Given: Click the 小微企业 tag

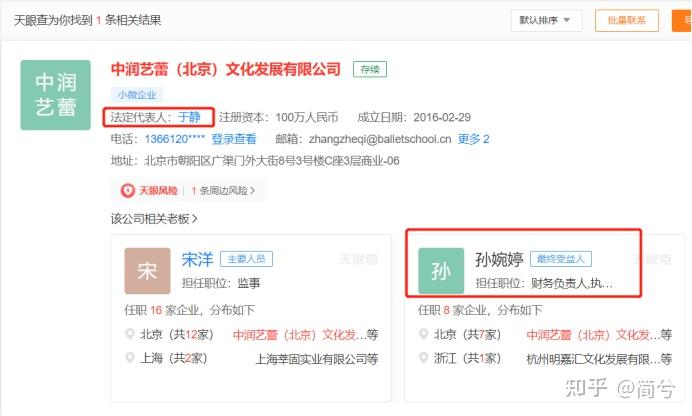Looking at the screenshot, I should pyautogui.click(x=137, y=94).
